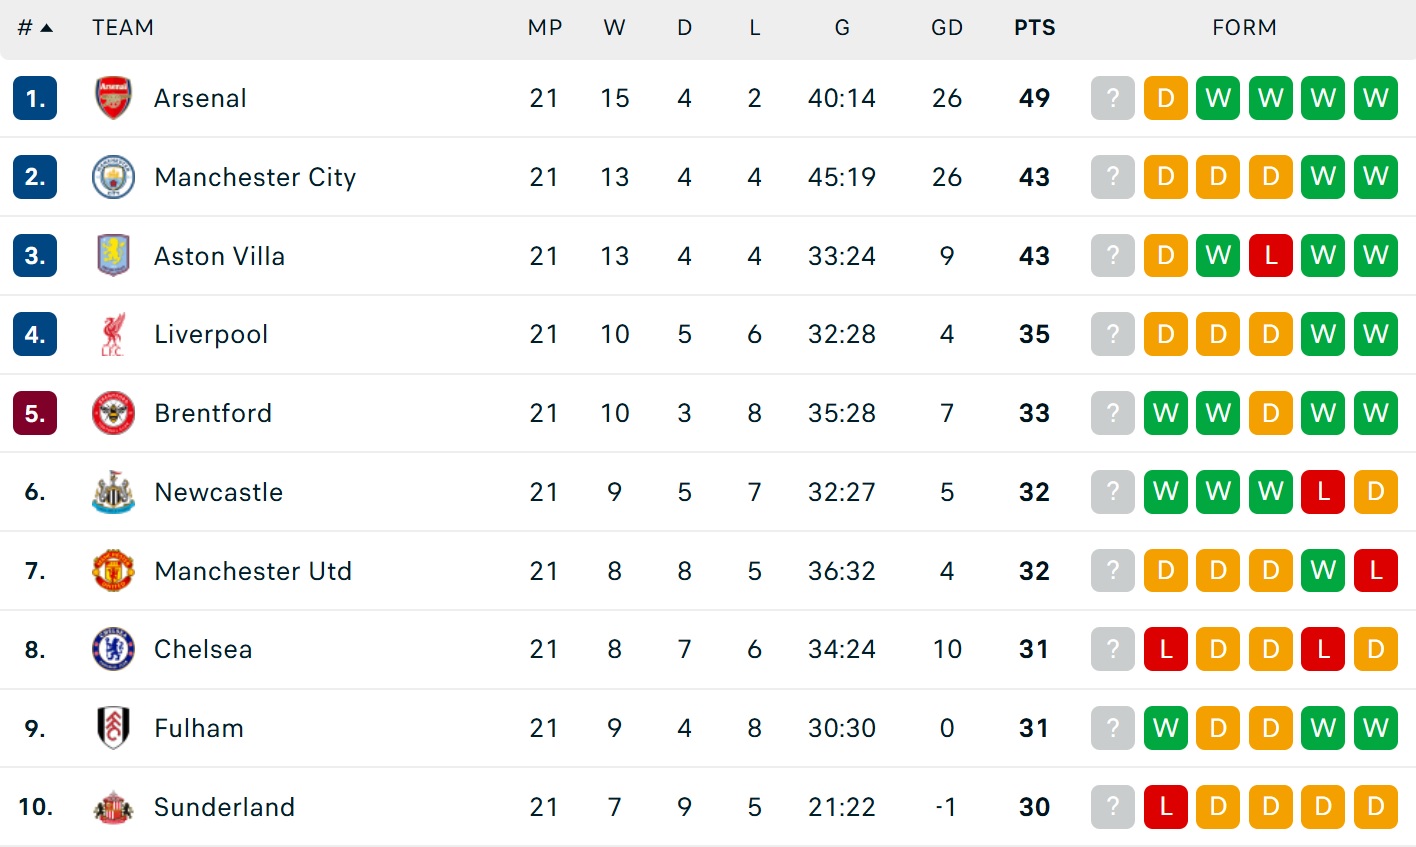Click Aston Villa's red L form badge
Screen dimensions: 1416x847
(1270, 256)
